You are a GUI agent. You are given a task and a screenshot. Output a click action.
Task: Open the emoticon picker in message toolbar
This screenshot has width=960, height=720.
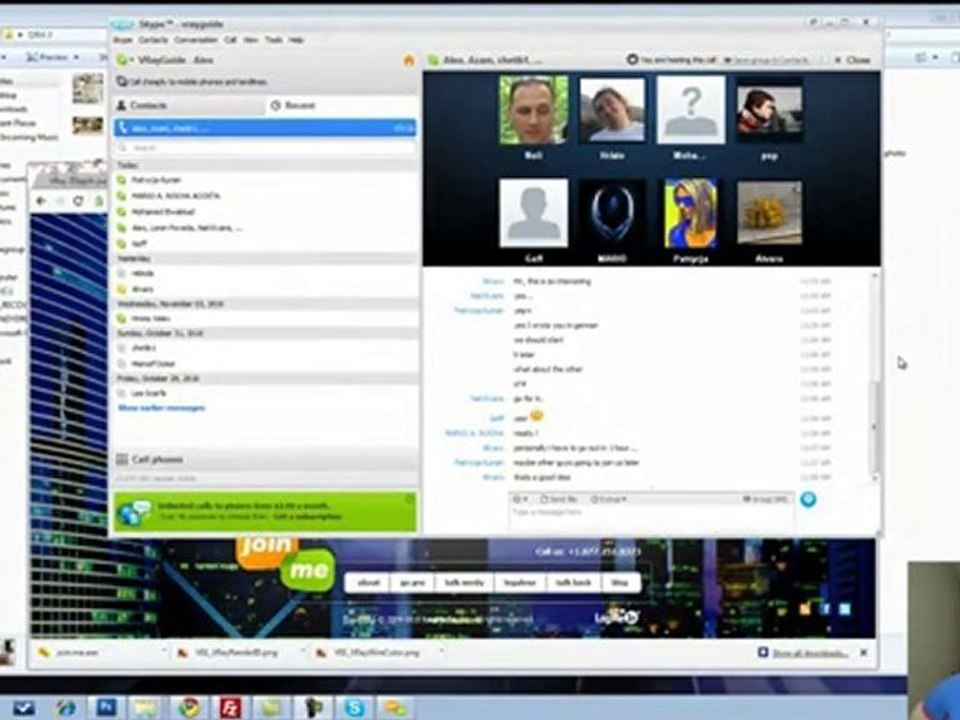(520, 500)
